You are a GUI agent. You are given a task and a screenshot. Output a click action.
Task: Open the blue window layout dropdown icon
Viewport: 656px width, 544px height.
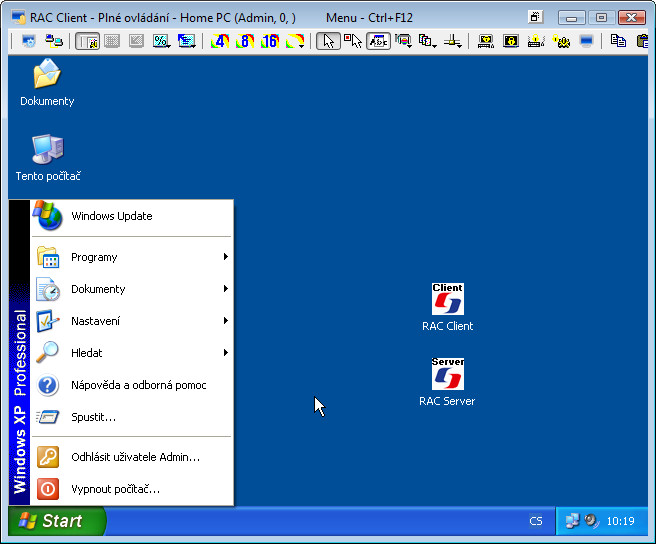pos(187,41)
